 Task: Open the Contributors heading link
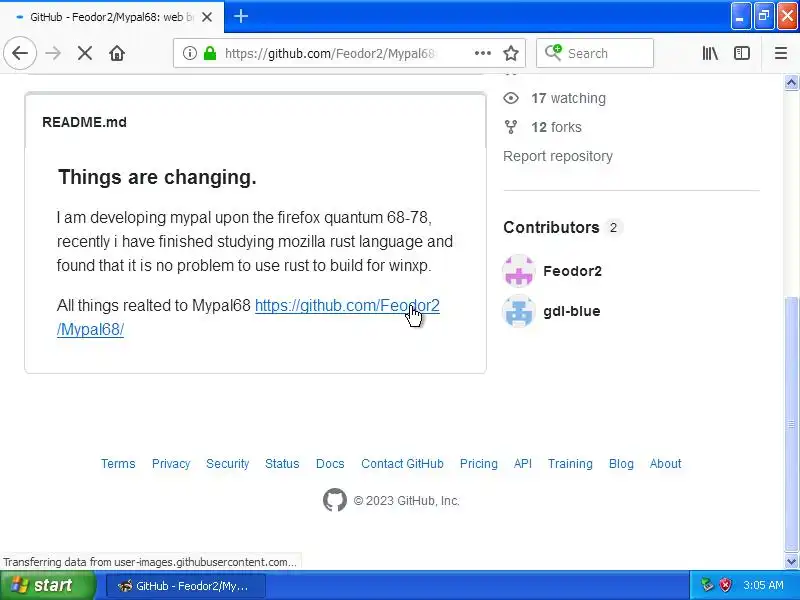pos(551,227)
